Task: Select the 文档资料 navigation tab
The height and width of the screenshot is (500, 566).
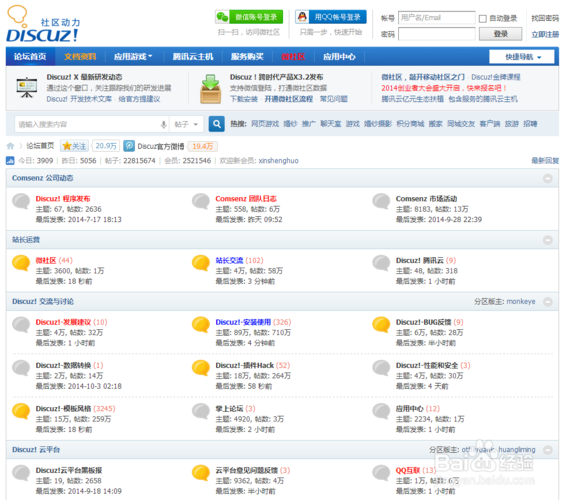Action: (80, 57)
